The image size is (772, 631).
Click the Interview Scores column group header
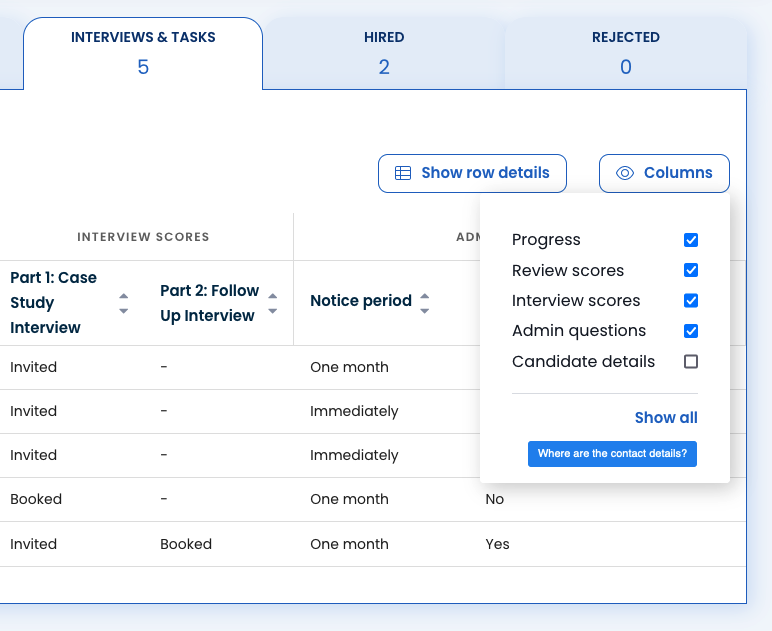point(143,237)
